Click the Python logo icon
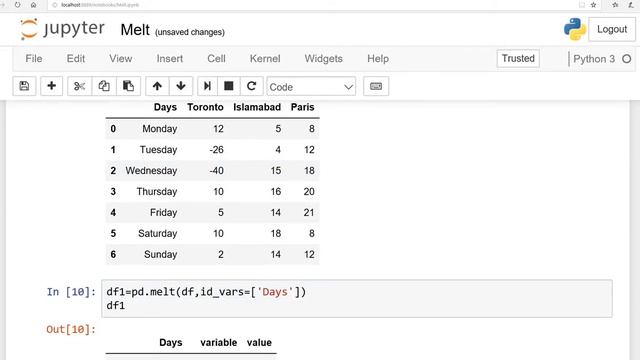 (x=575, y=29)
